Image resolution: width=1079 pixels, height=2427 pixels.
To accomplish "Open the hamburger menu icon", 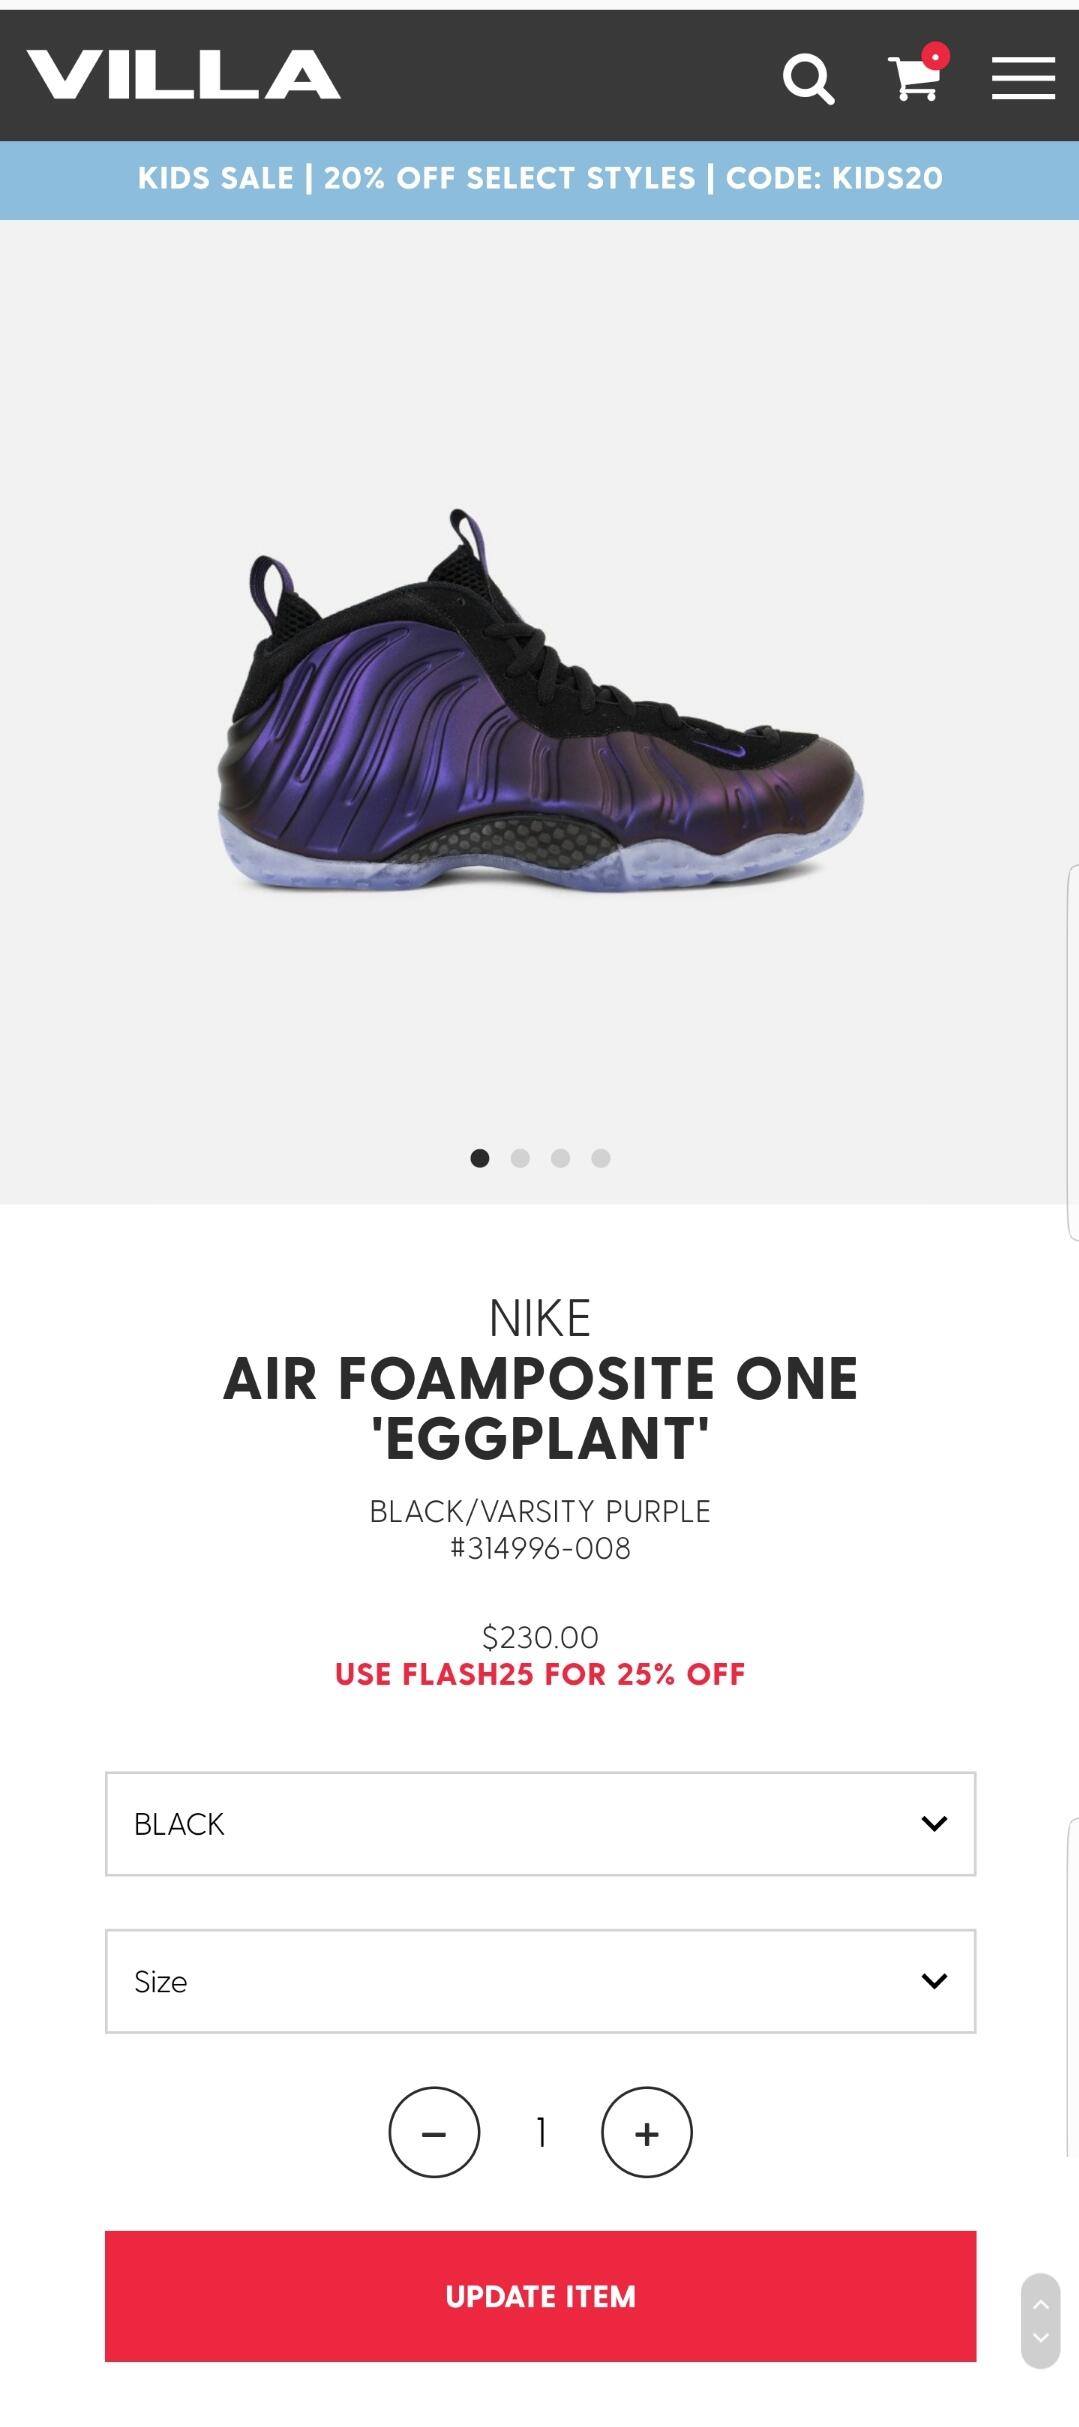I will tap(1023, 78).
